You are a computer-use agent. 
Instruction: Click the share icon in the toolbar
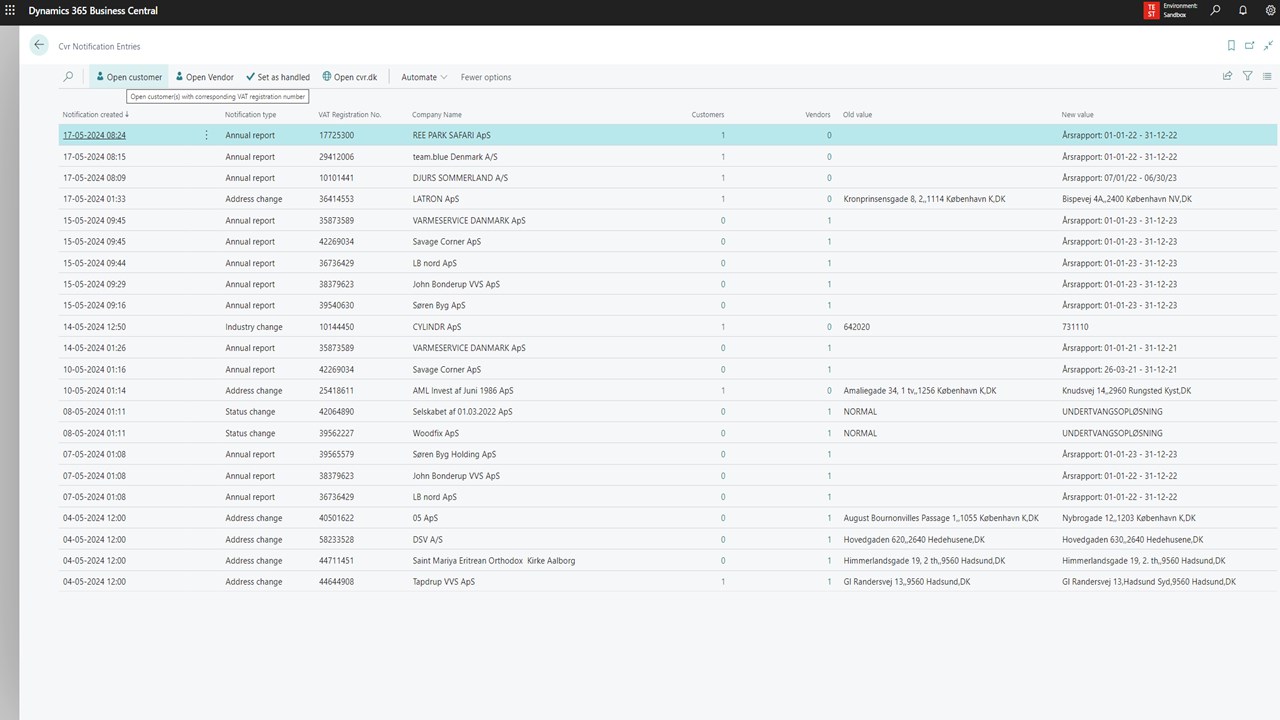click(x=1227, y=77)
